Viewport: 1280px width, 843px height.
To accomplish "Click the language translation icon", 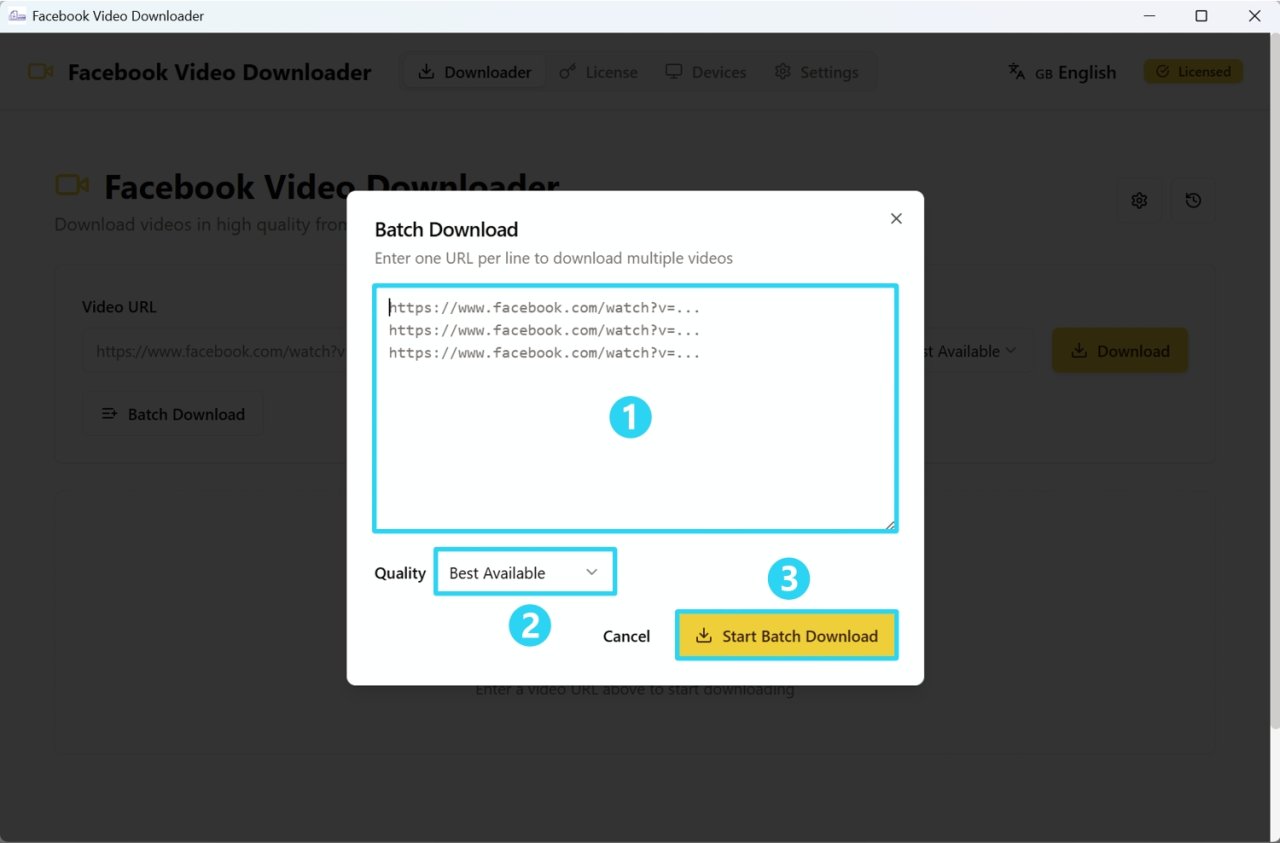I will coord(1015,71).
